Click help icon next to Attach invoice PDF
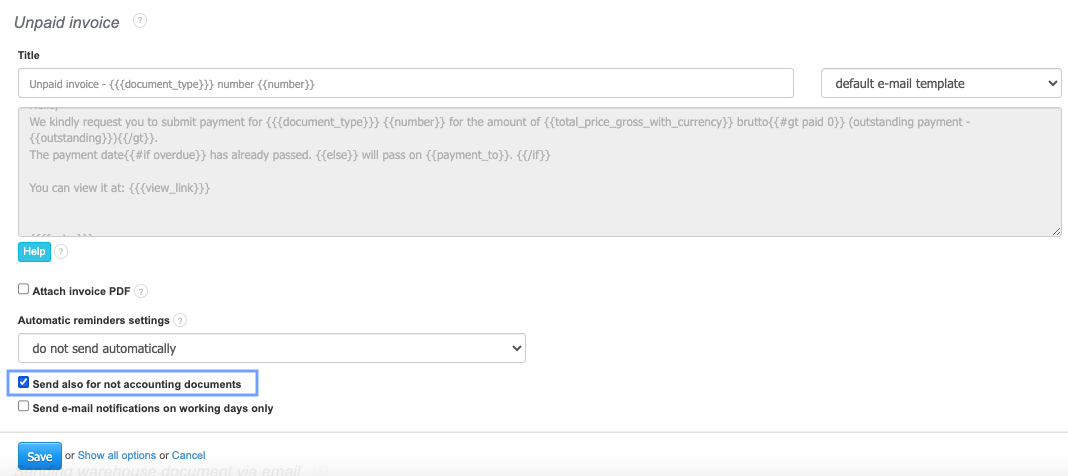The image size is (1068, 476). [141, 291]
